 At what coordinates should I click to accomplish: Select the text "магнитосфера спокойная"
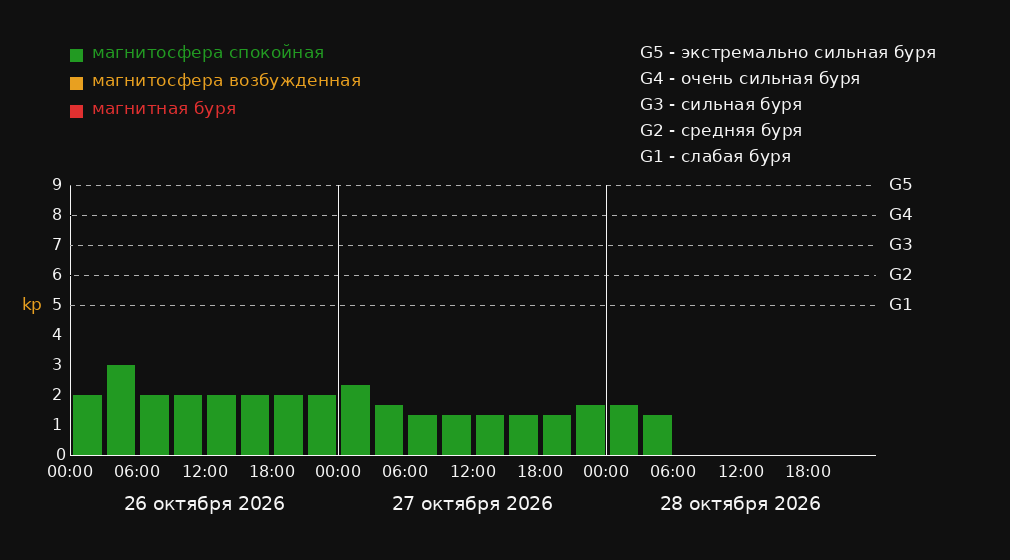[x=208, y=53]
